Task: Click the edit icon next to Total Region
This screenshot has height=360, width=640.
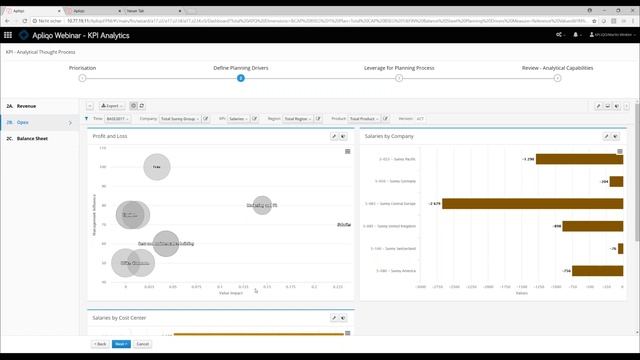Action: click(318, 119)
